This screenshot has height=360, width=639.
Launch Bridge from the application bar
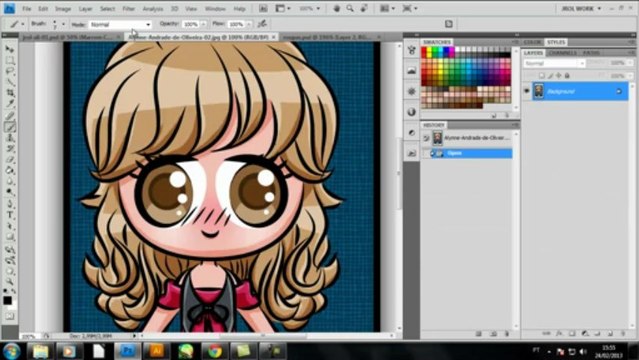(263, 8)
